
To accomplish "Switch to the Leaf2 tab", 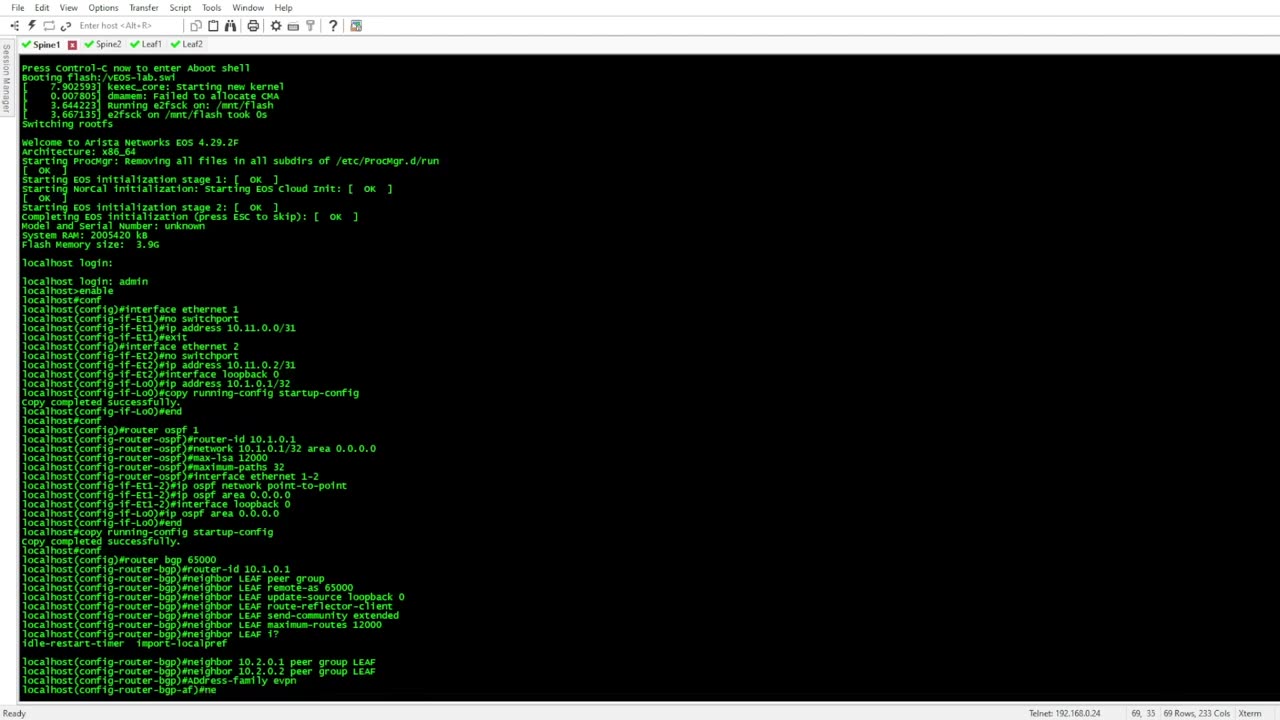I will (x=187, y=44).
